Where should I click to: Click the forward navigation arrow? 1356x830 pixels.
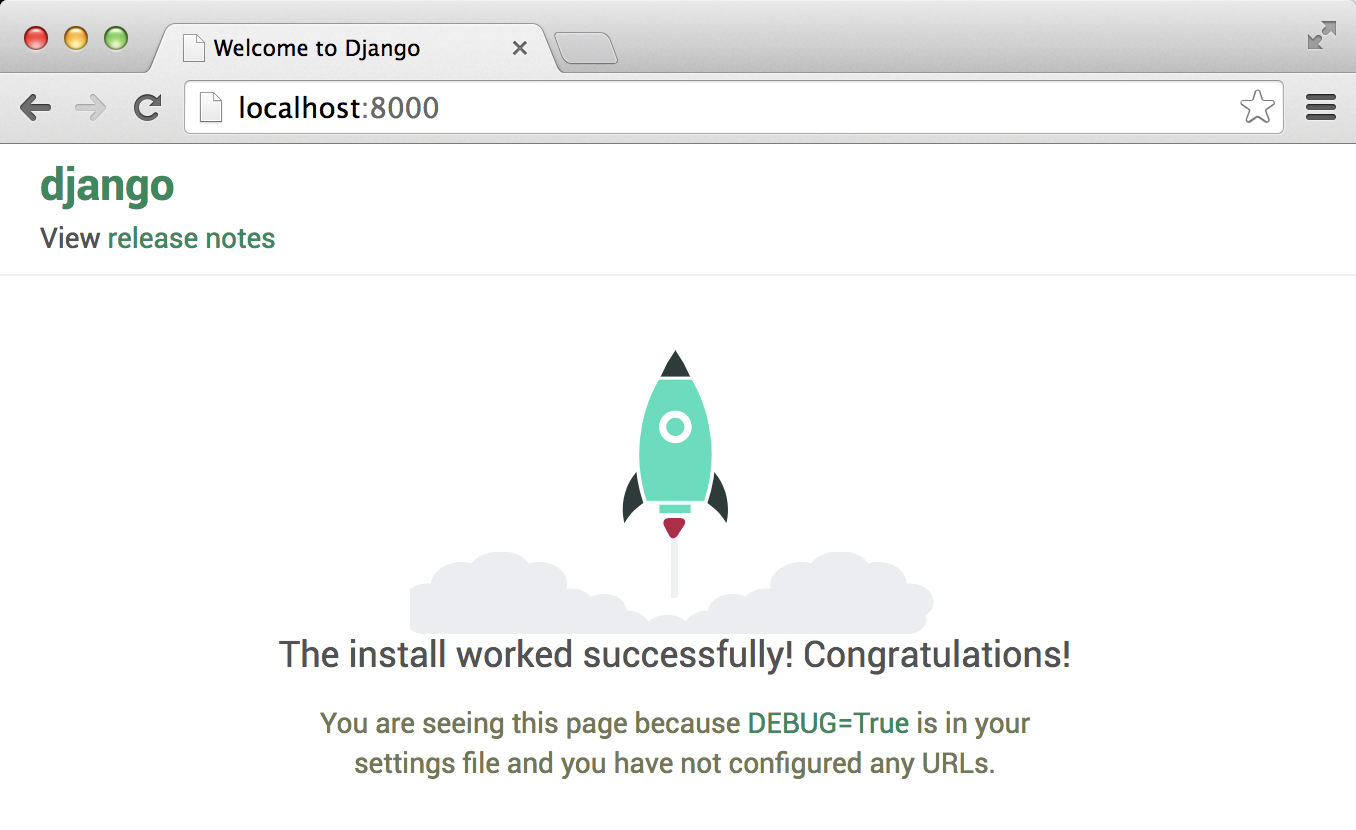pos(90,107)
